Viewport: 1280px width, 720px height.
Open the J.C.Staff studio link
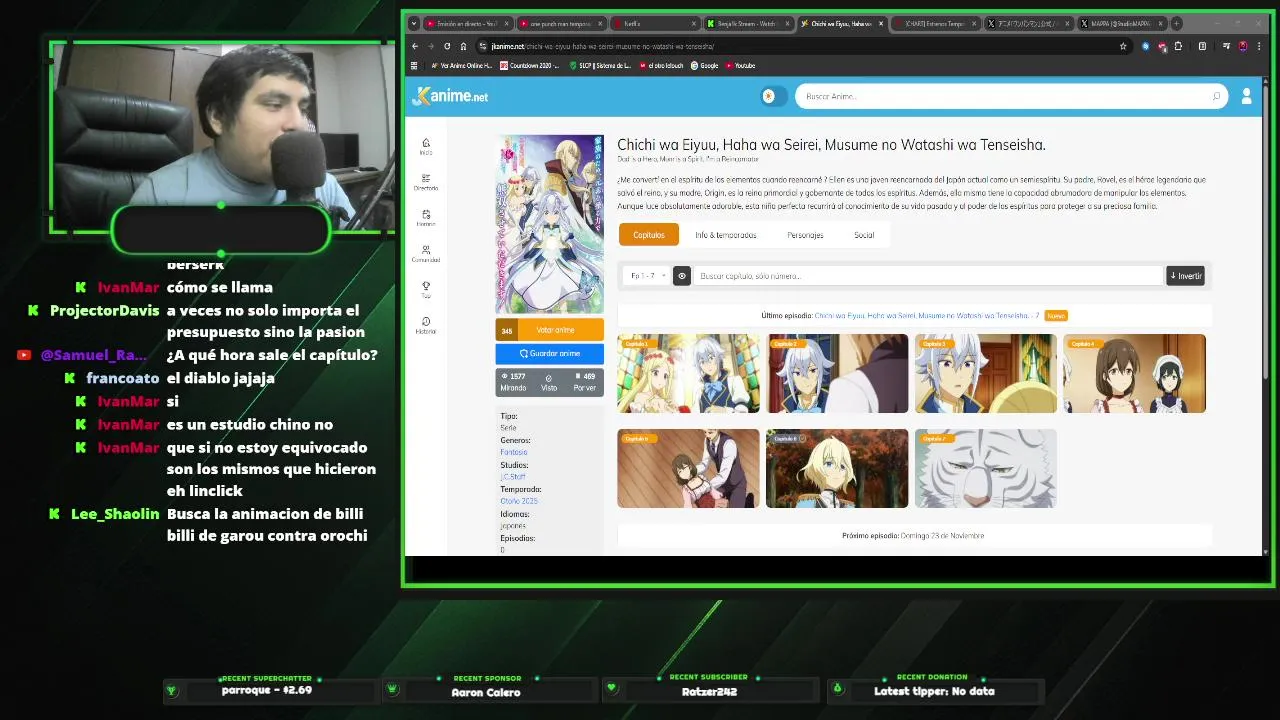click(512, 477)
